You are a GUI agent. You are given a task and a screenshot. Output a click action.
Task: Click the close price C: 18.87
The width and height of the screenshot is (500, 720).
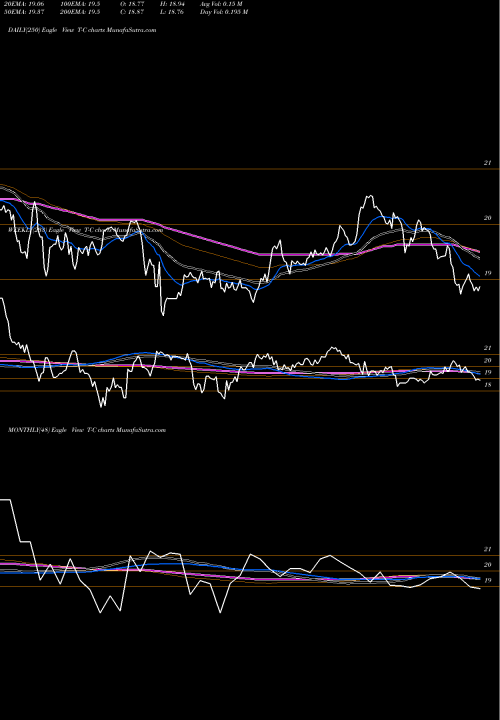132,12
